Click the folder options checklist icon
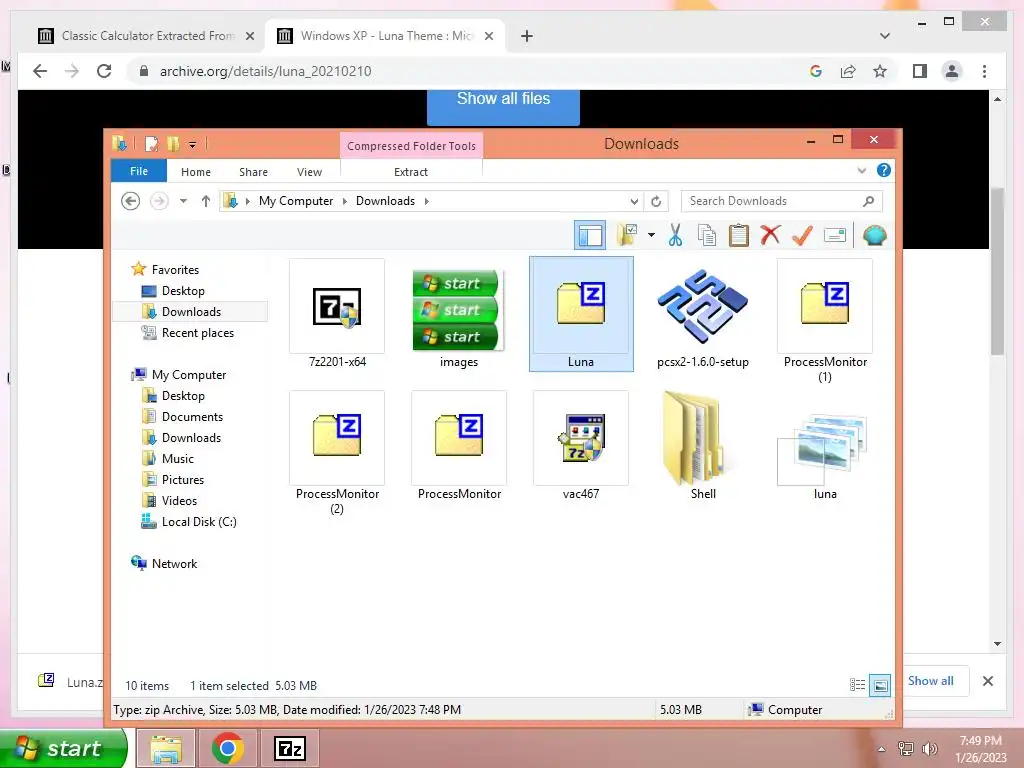 [x=626, y=235]
